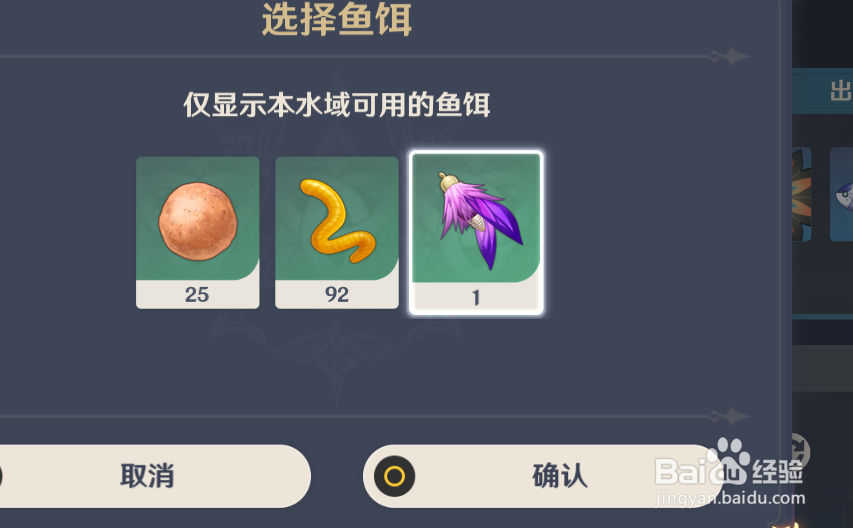
Task: Choose the purple feather fly bait
Action: [476, 232]
